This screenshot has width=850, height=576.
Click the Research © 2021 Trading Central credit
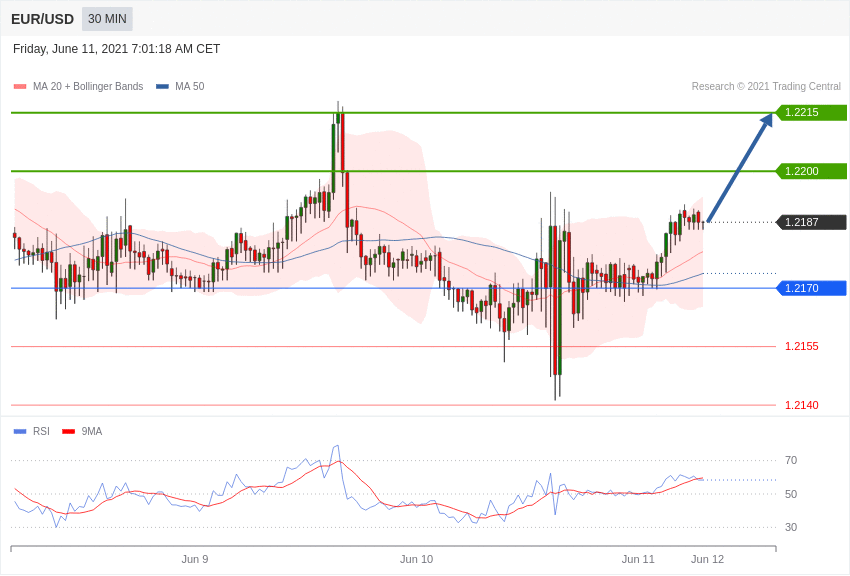pyautogui.click(x=766, y=87)
